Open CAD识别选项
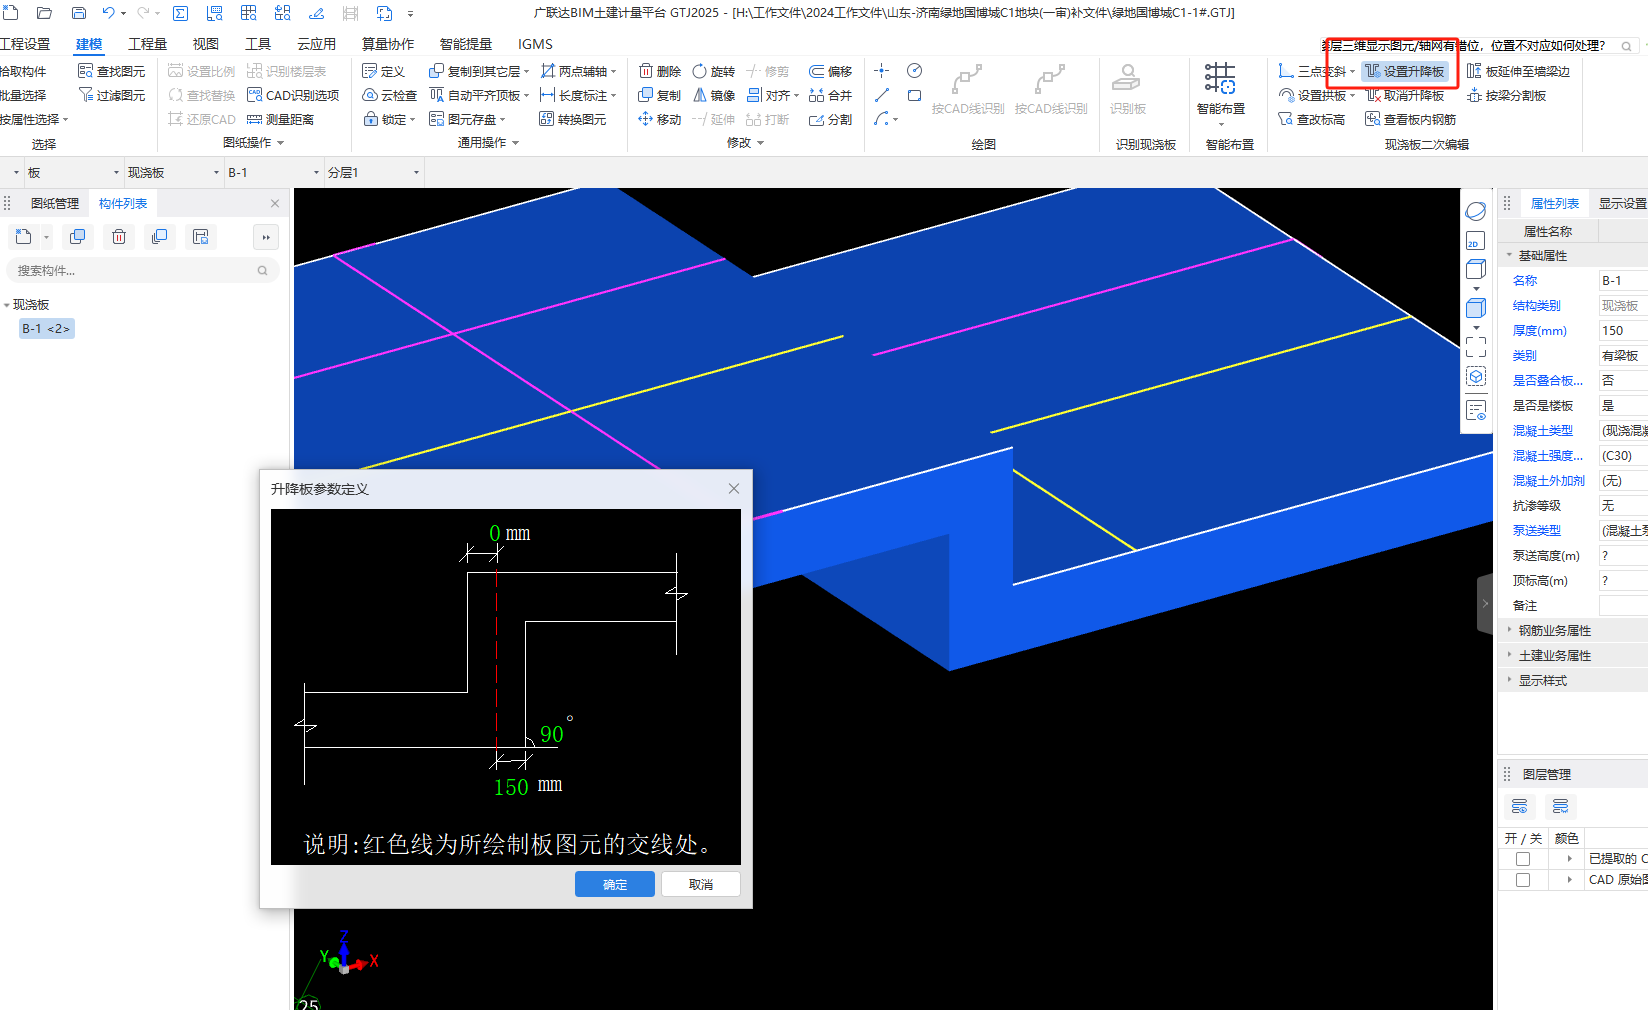Screen dimensions: 1648x1010 point(293,95)
